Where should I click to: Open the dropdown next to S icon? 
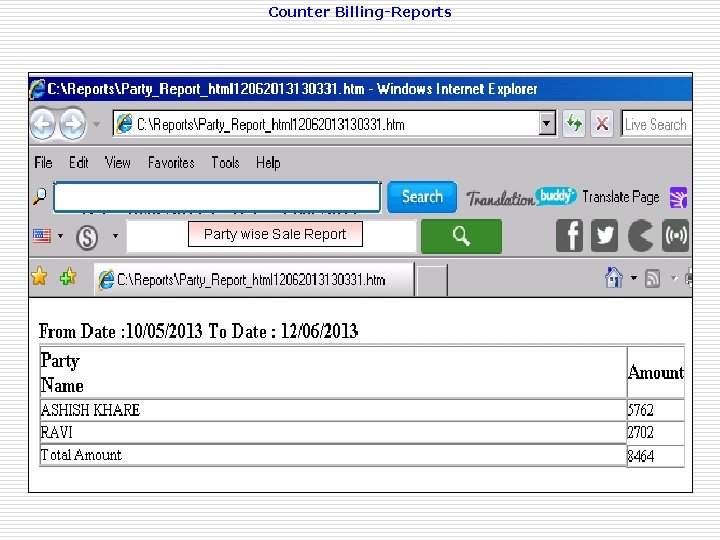coord(115,236)
